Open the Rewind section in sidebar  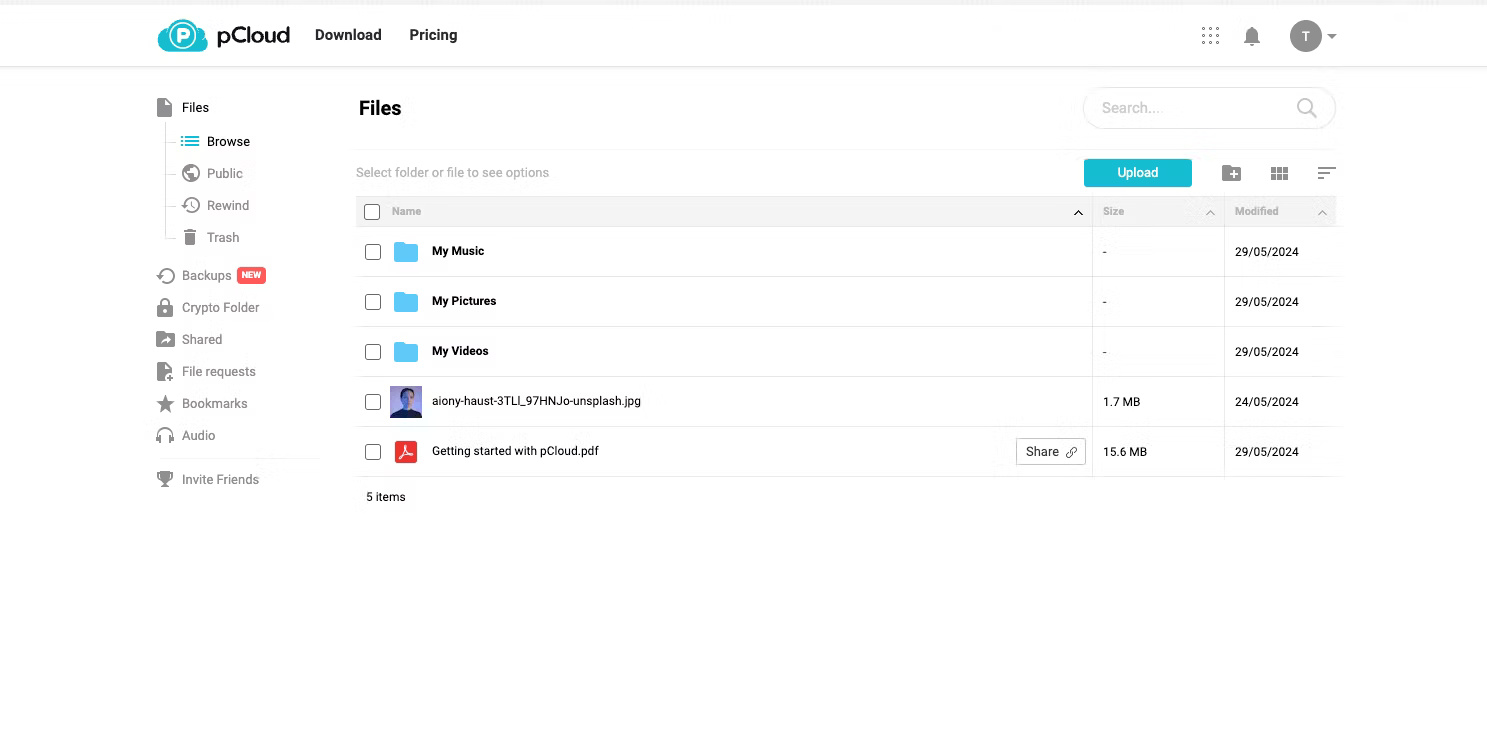[x=228, y=205]
